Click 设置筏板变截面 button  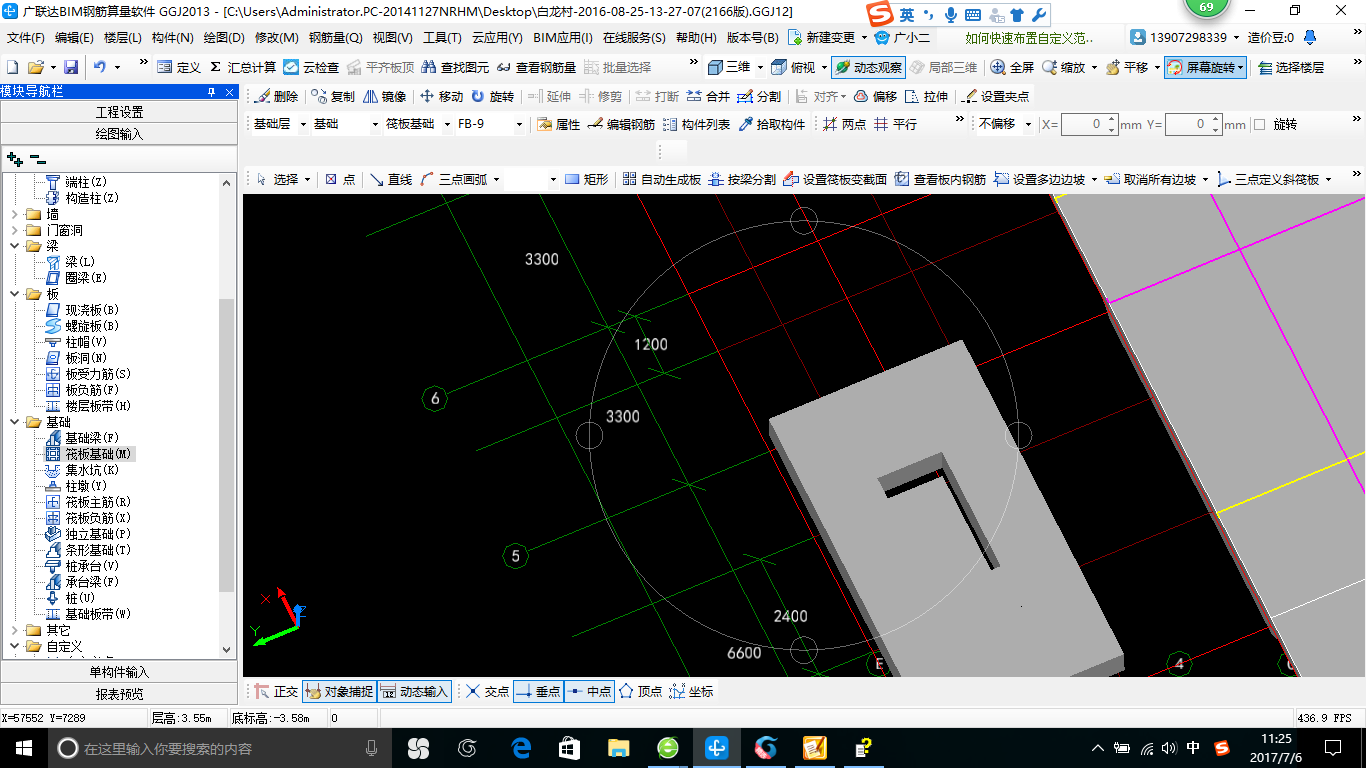tap(835, 179)
